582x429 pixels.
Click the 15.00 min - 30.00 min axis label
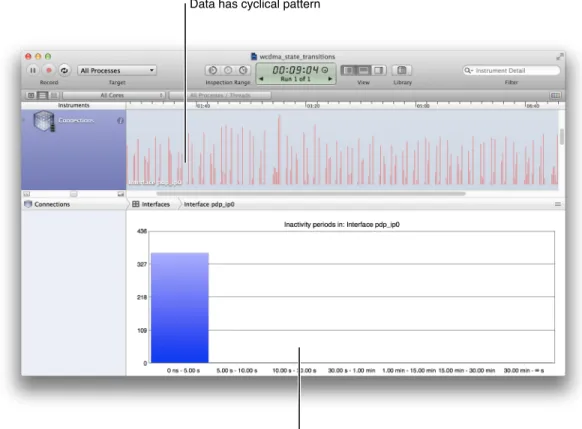coord(467,370)
